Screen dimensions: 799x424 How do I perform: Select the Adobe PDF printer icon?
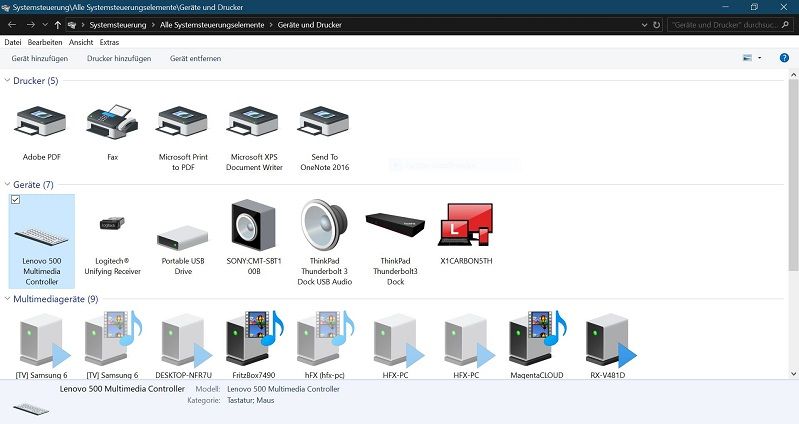41,122
